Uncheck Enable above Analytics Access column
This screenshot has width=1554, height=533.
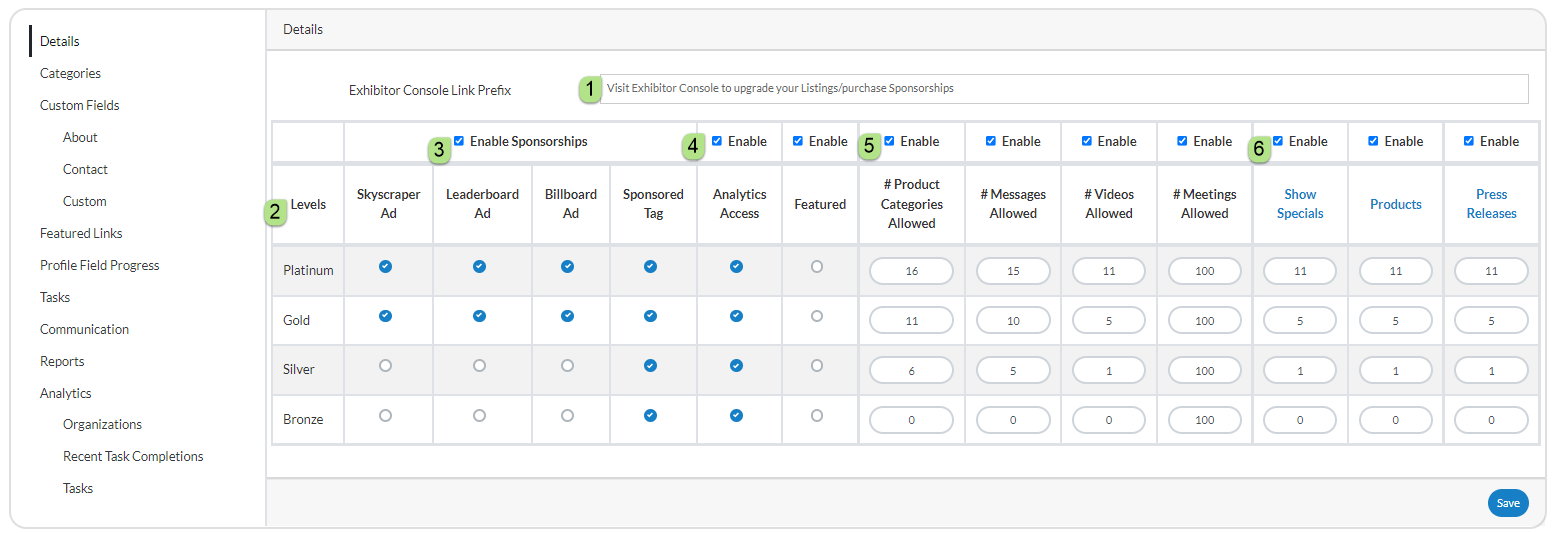[717, 141]
